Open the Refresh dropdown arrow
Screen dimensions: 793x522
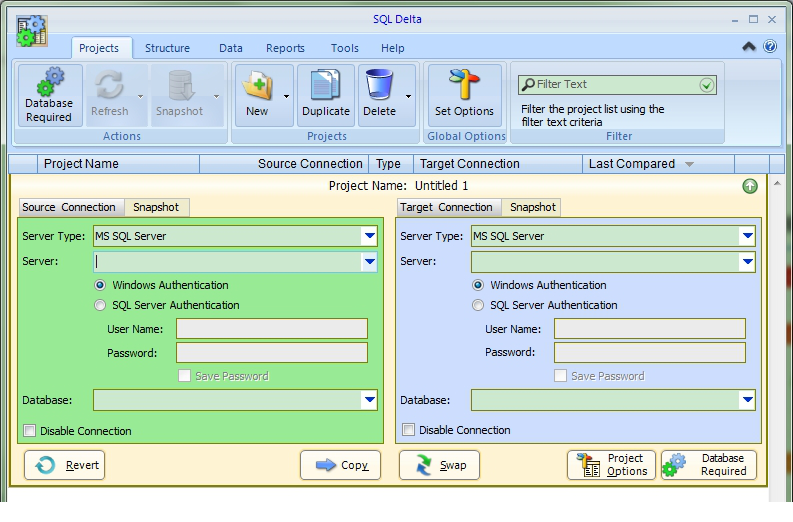coord(141,96)
